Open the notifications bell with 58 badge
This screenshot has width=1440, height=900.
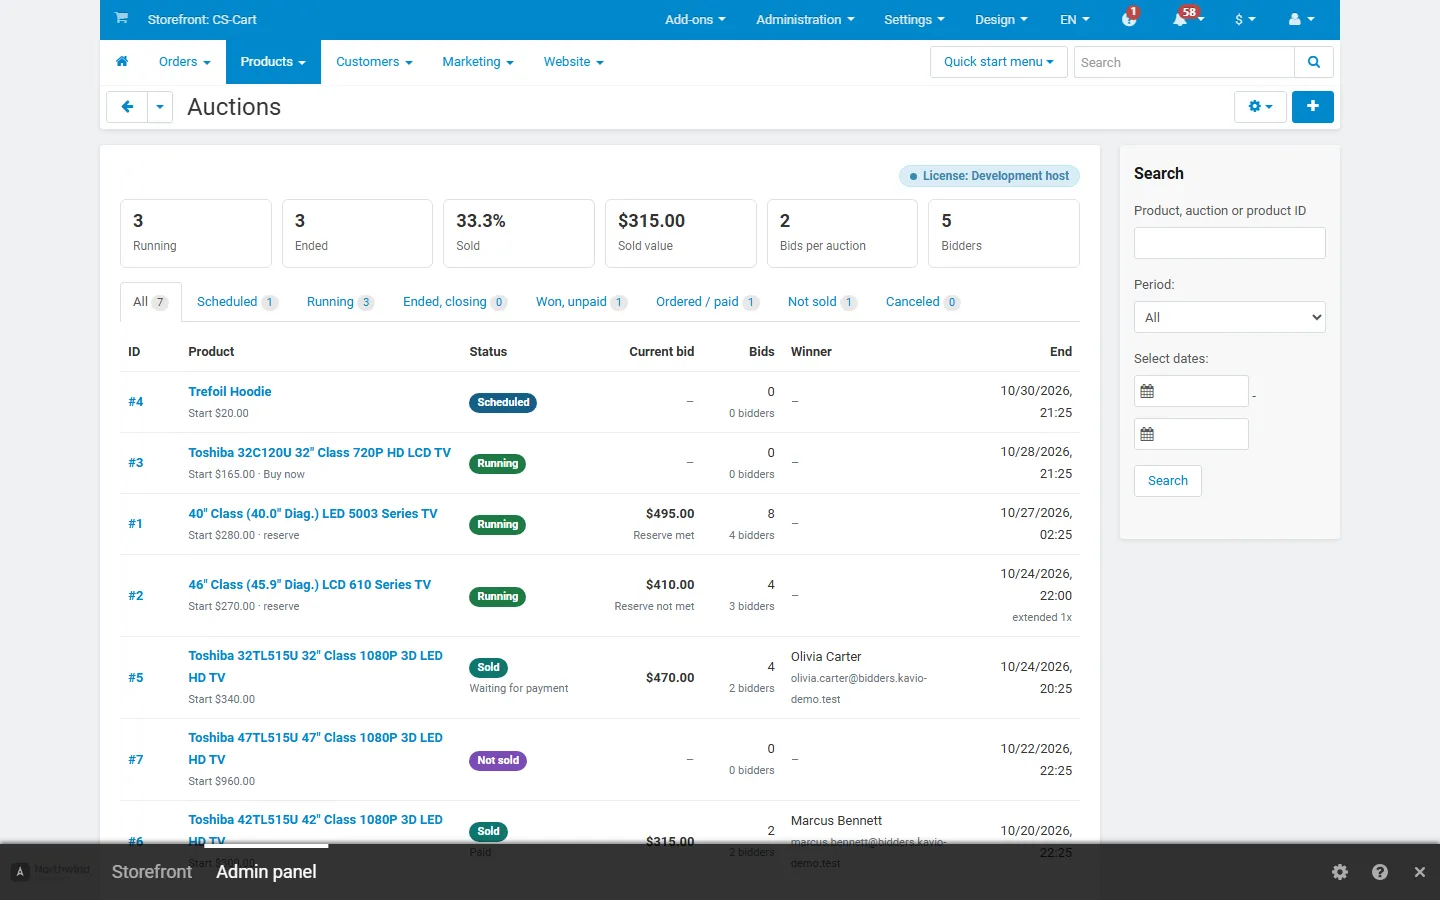(x=1186, y=19)
